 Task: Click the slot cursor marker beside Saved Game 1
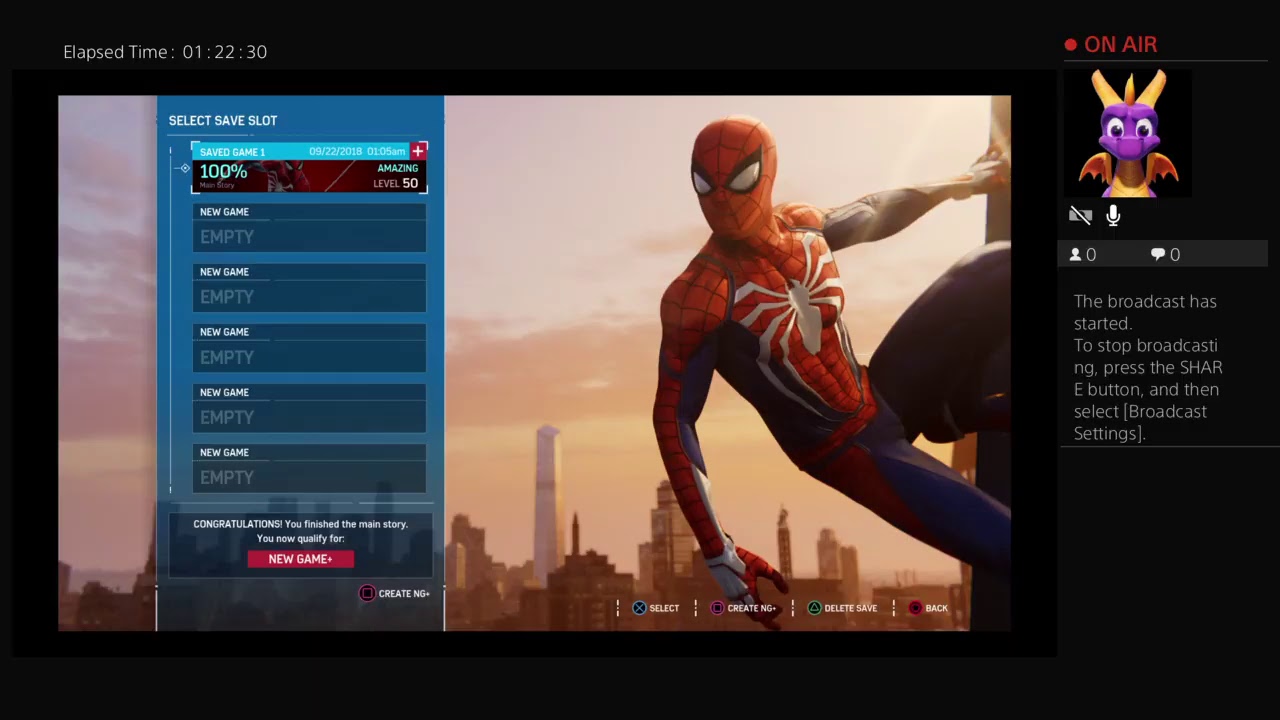click(x=184, y=168)
